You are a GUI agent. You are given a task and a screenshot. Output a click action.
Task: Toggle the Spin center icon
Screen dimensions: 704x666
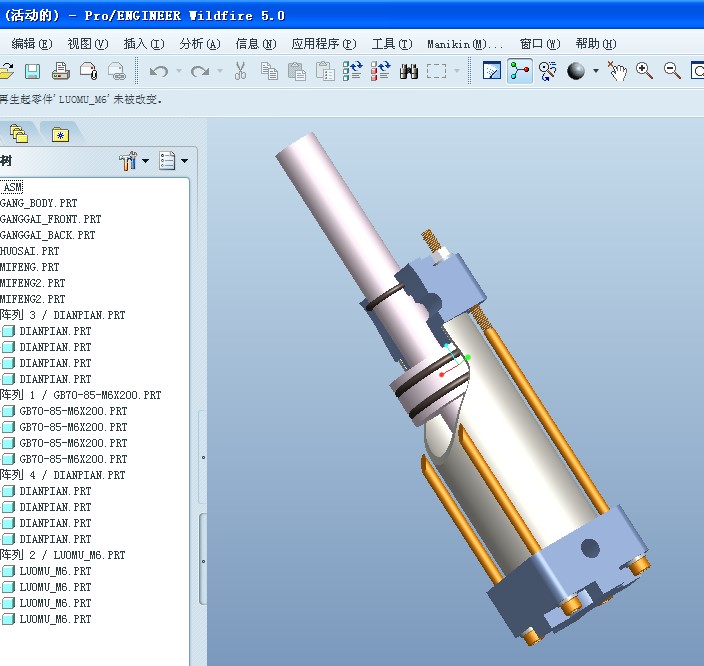[x=520, y=71]
